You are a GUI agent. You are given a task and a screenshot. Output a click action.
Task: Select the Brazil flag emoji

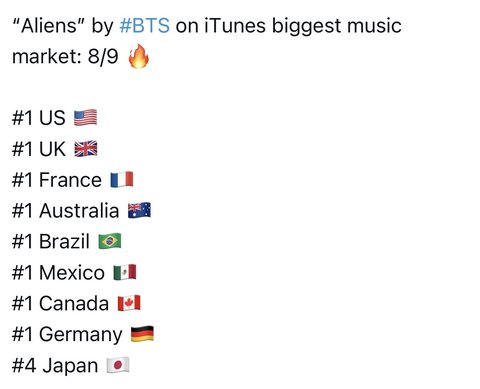110,241
